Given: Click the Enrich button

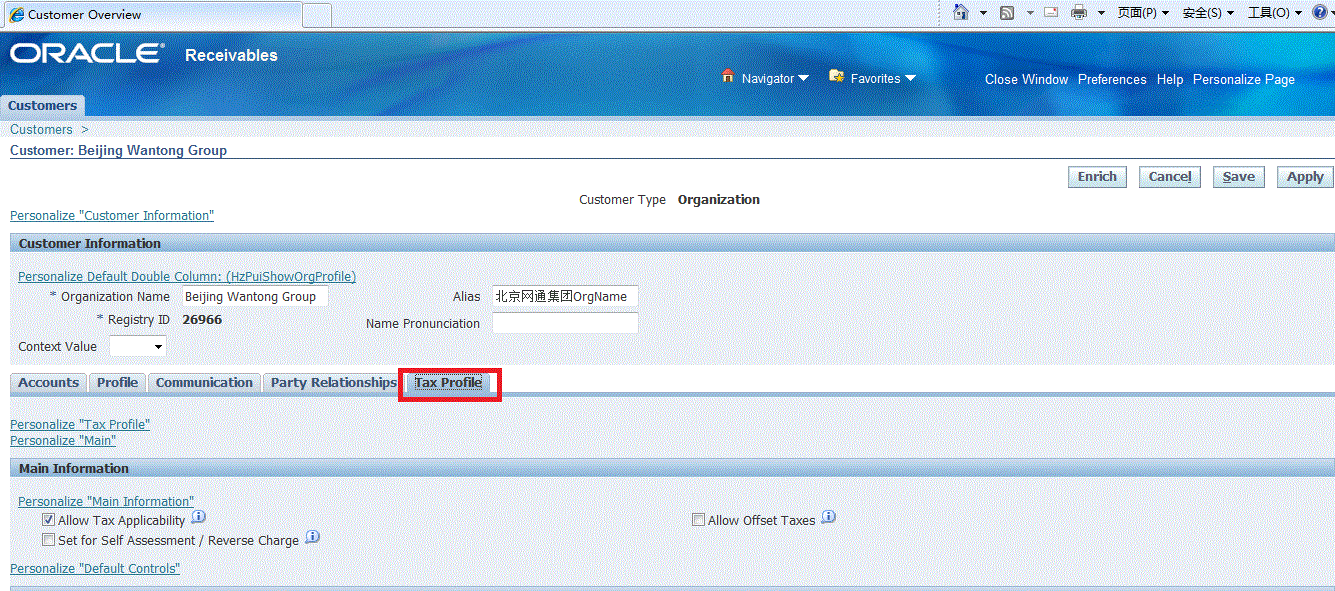Looking at the screenshot, I should pos(1097,177).
